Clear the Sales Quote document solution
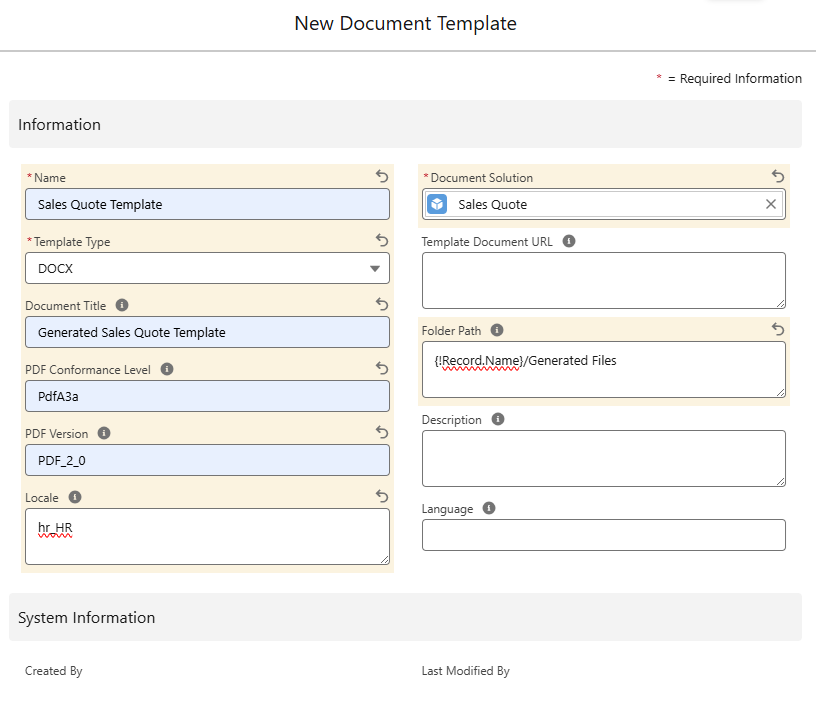 (770, 204)
